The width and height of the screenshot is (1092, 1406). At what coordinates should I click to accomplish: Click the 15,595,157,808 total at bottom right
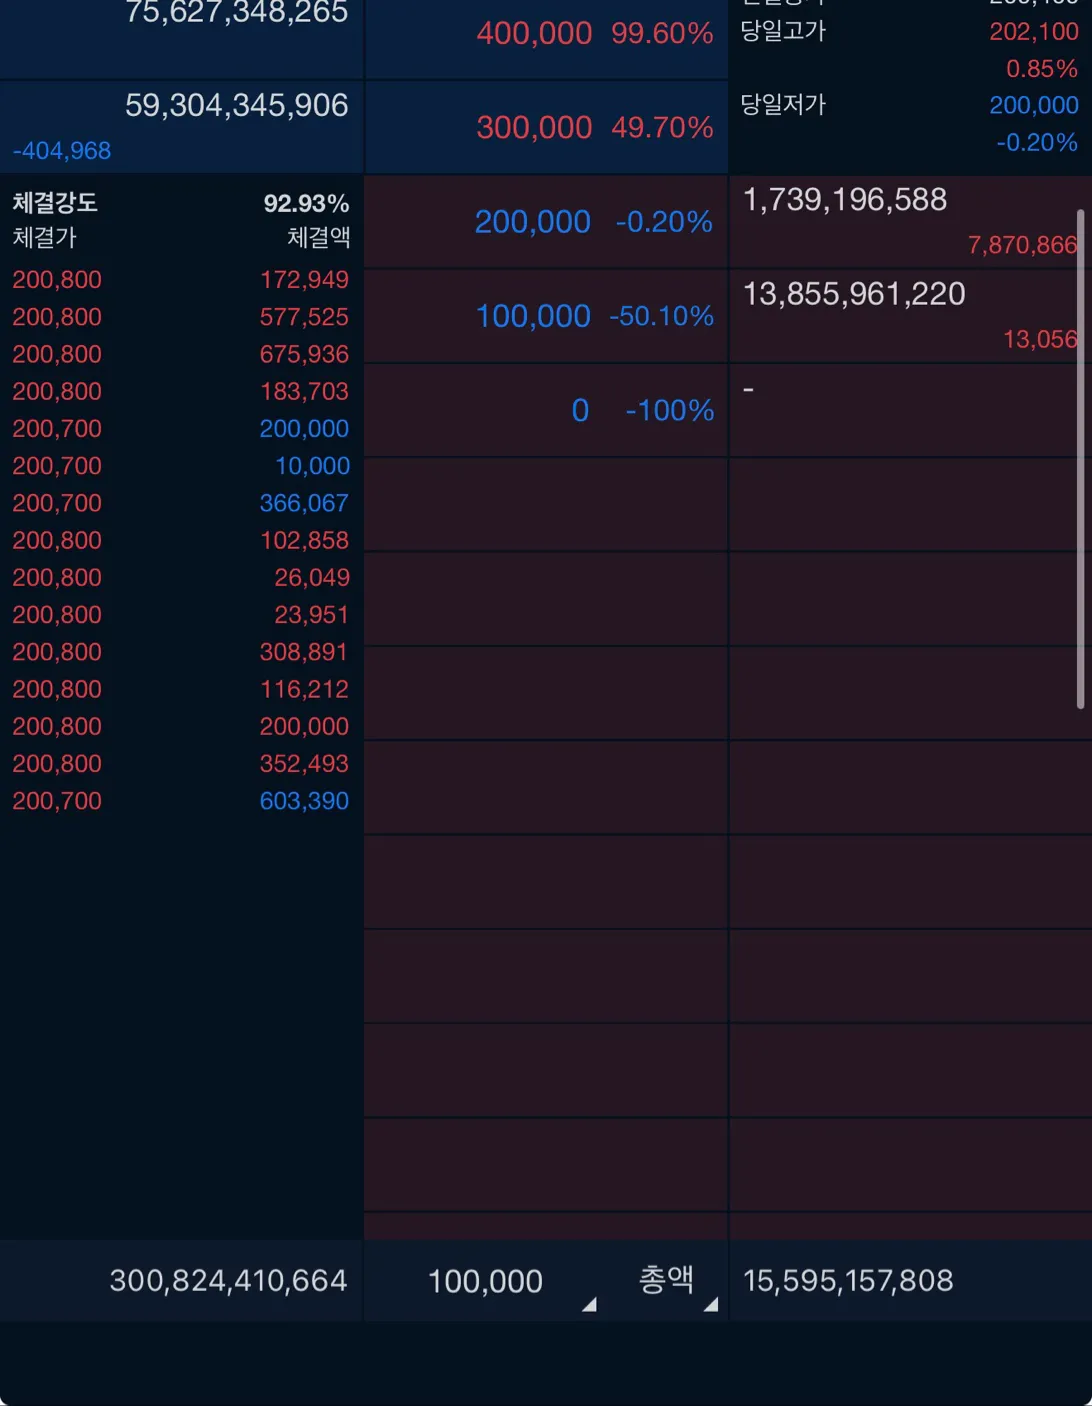tap(848, 1281)
